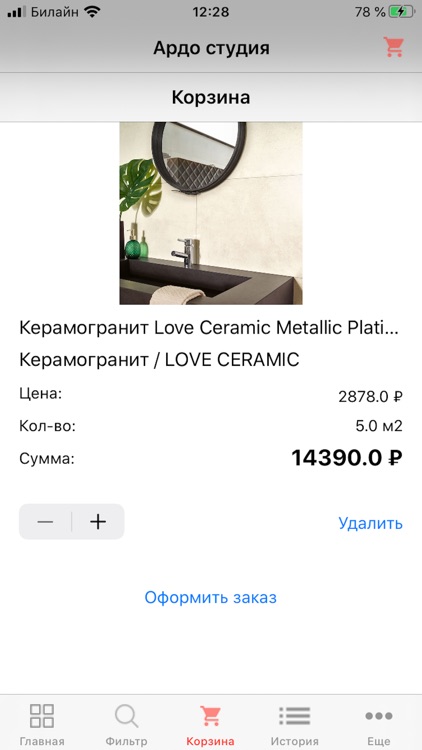
Task: Open the bathroom tile product photo
Action: pyautogui.click(x=211, y=213)
